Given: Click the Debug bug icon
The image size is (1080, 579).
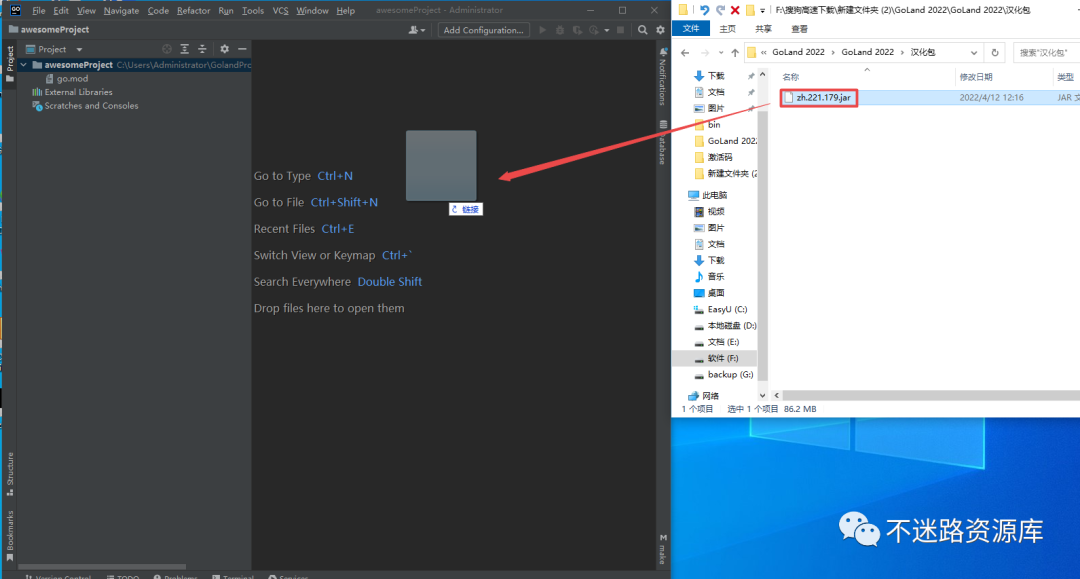Looking at the screenshot, I should (x=560, y=30).
